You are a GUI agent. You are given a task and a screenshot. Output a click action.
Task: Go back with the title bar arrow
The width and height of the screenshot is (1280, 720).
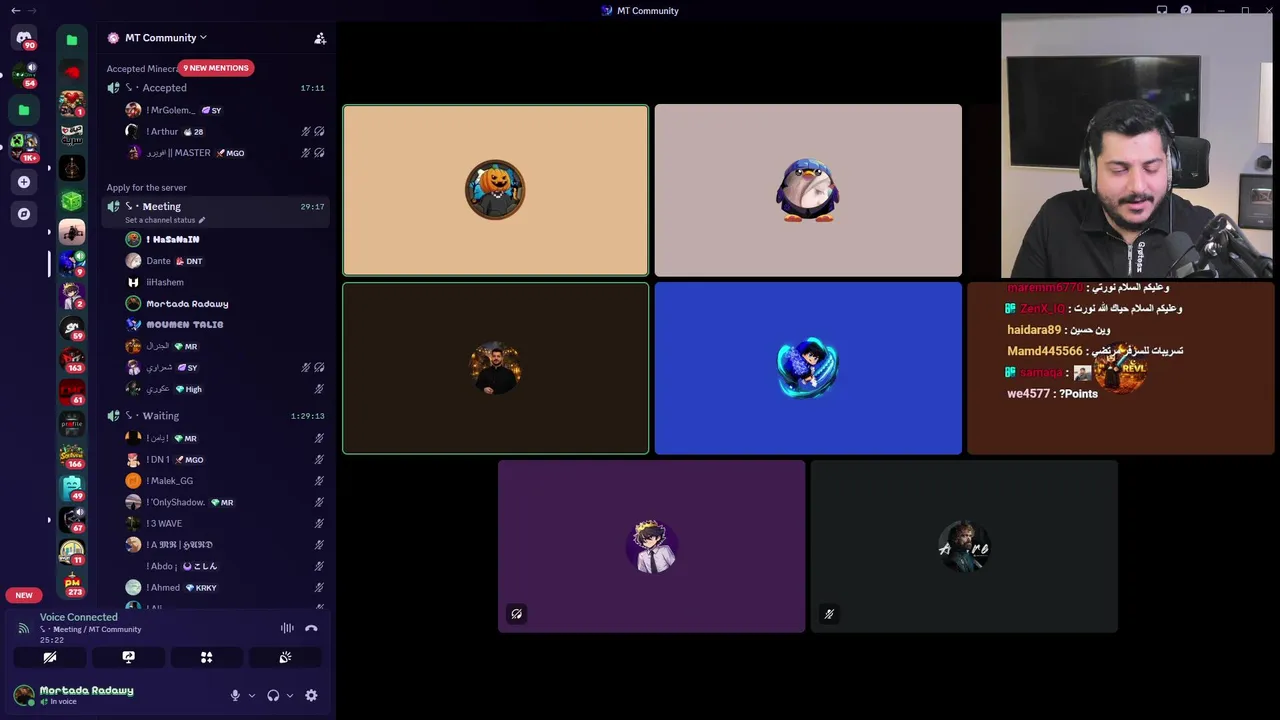tap(15, 10)
